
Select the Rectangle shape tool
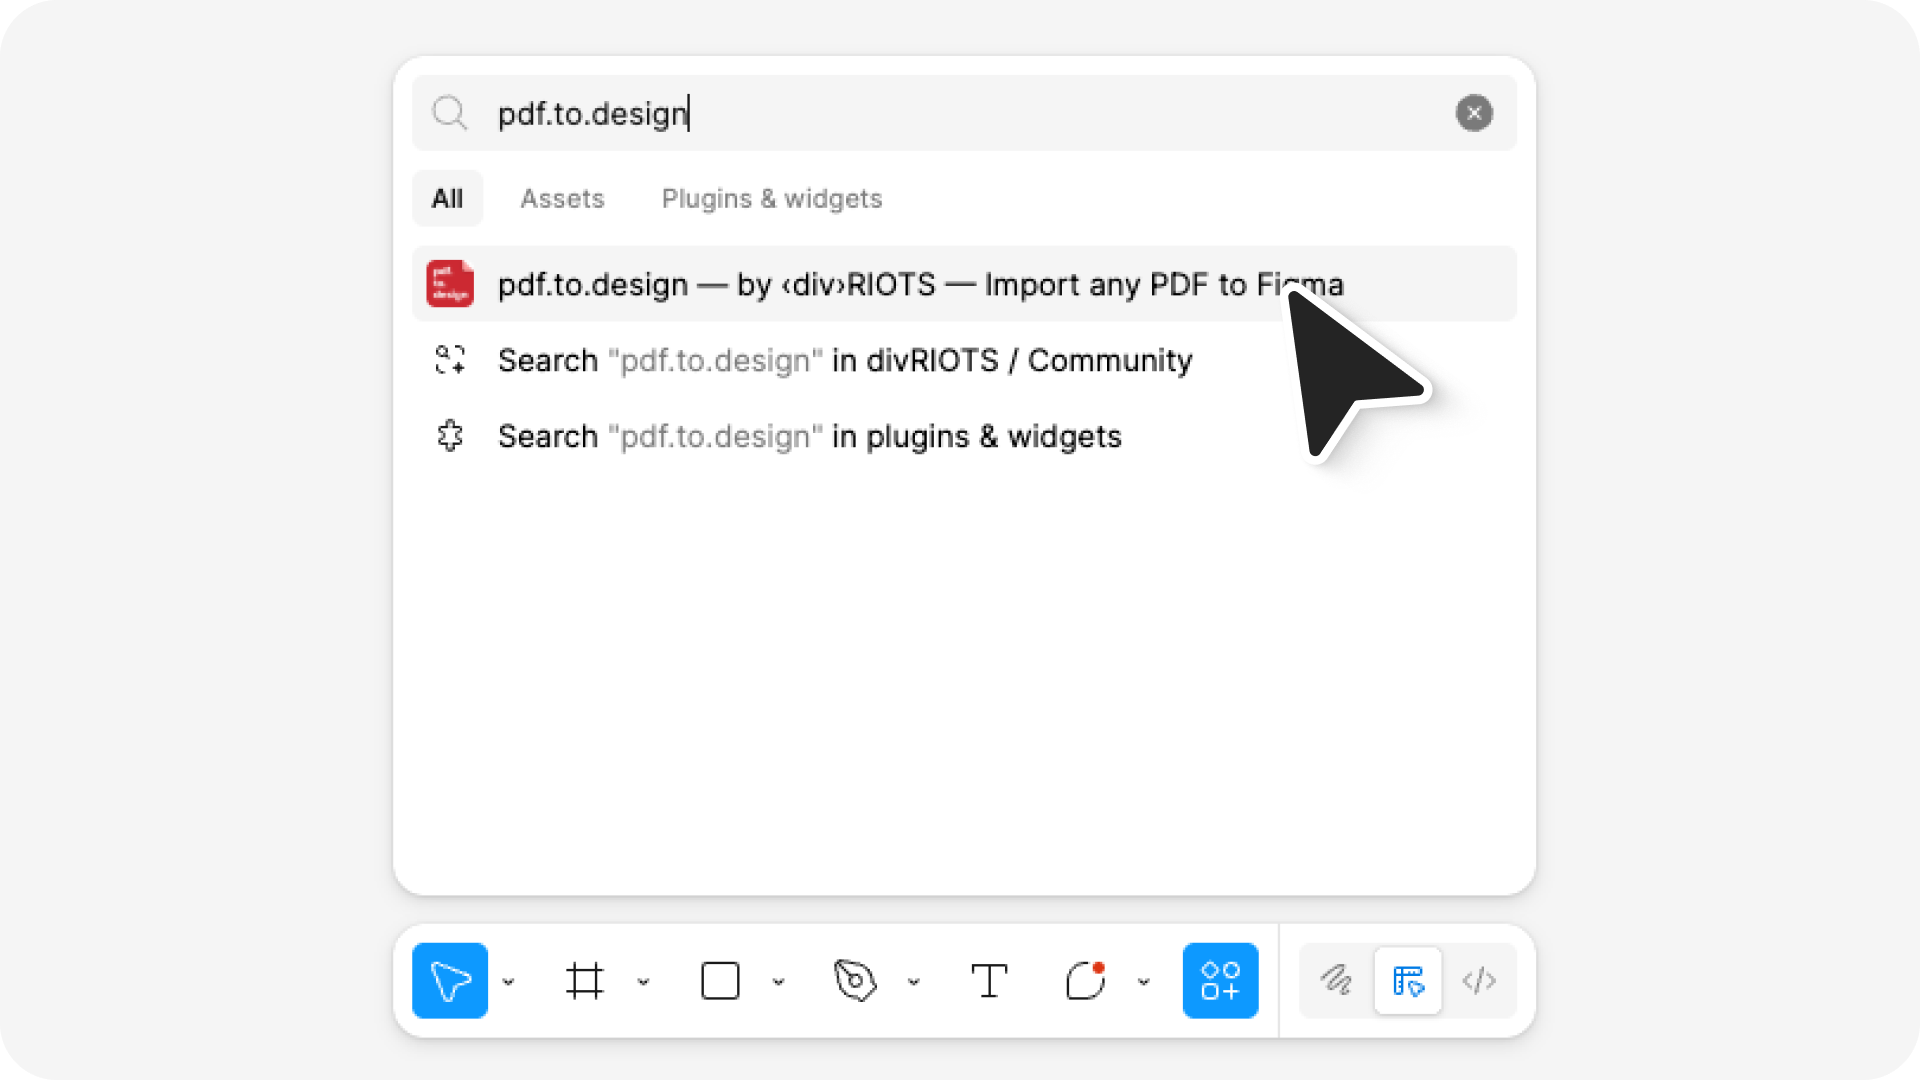tap(720, 981)
